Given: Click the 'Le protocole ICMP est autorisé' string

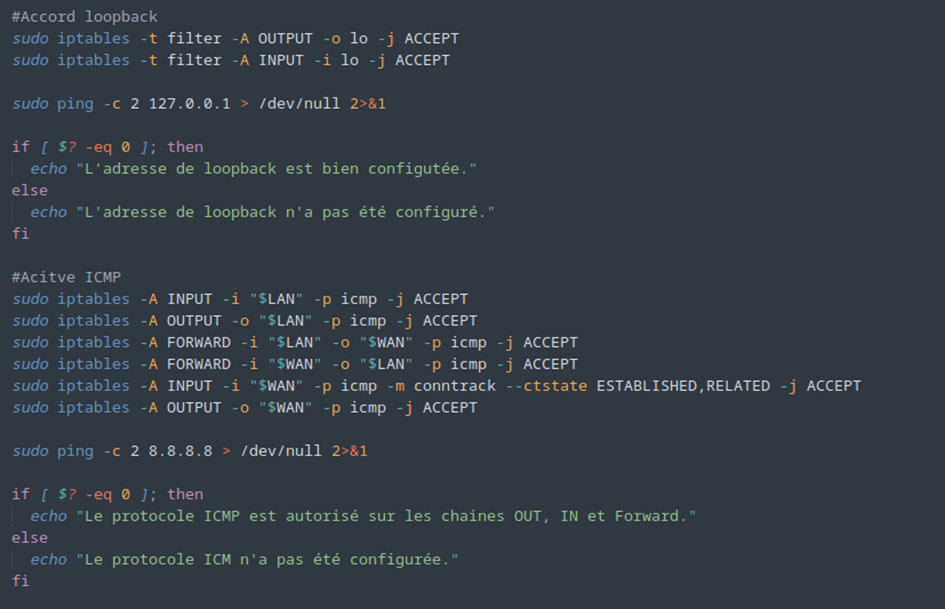Looking at the screenshot, I should [x=386, y=516].
